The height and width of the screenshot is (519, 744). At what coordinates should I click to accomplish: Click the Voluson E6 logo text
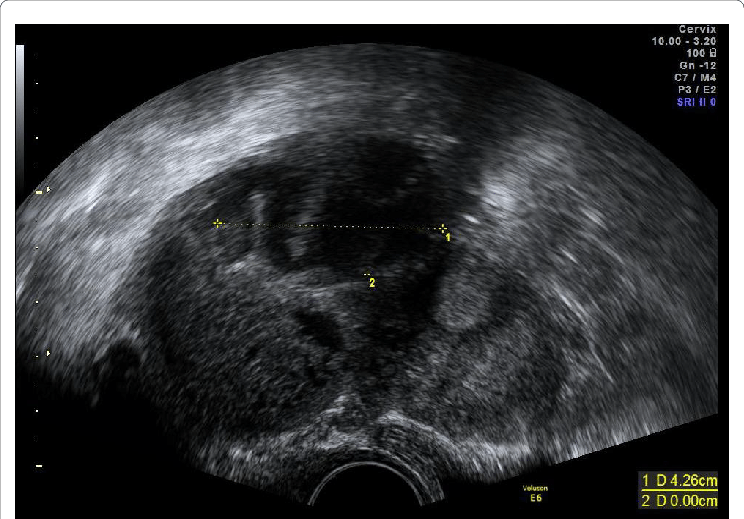tap(535, 491)
